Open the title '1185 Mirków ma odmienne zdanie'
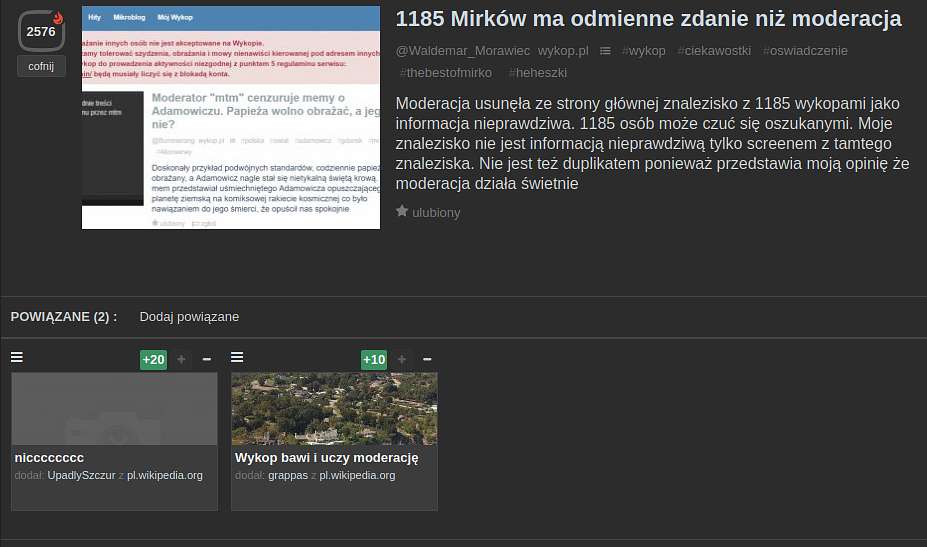Screen dimensions: 927x547 (x=649, y=19)
